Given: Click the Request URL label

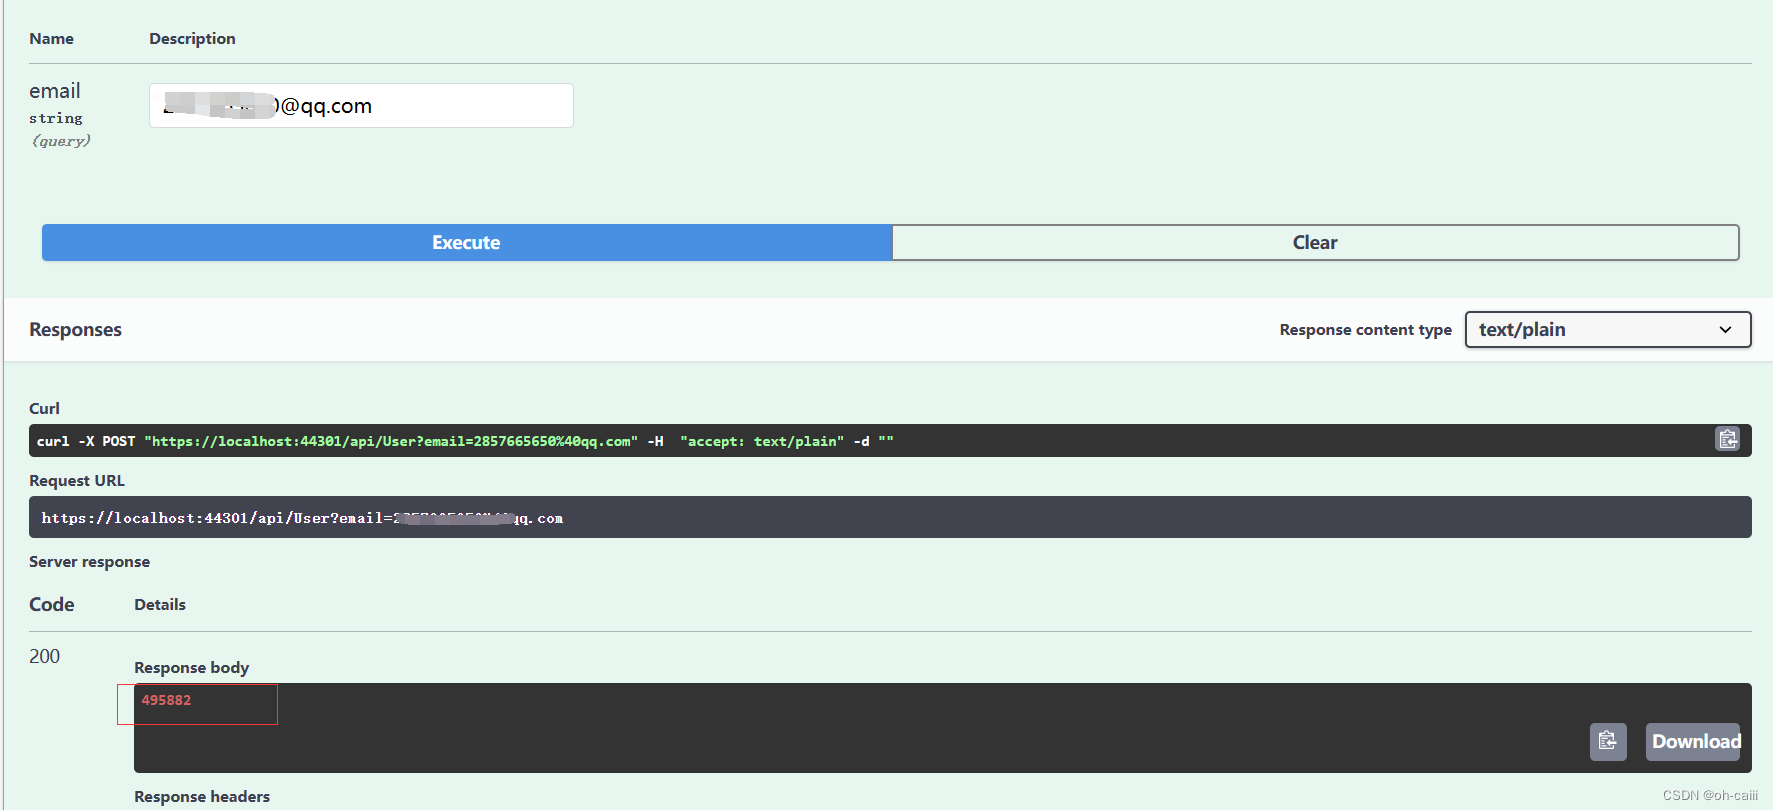Looking at the screenshot, I should [x=77, y=480].
